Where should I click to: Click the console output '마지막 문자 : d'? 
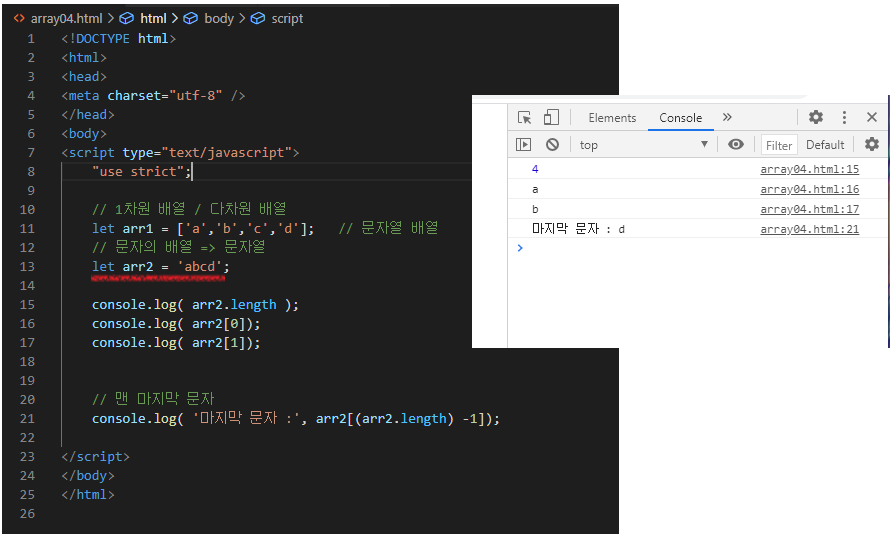pyautogui.click(x=578, y=229)
